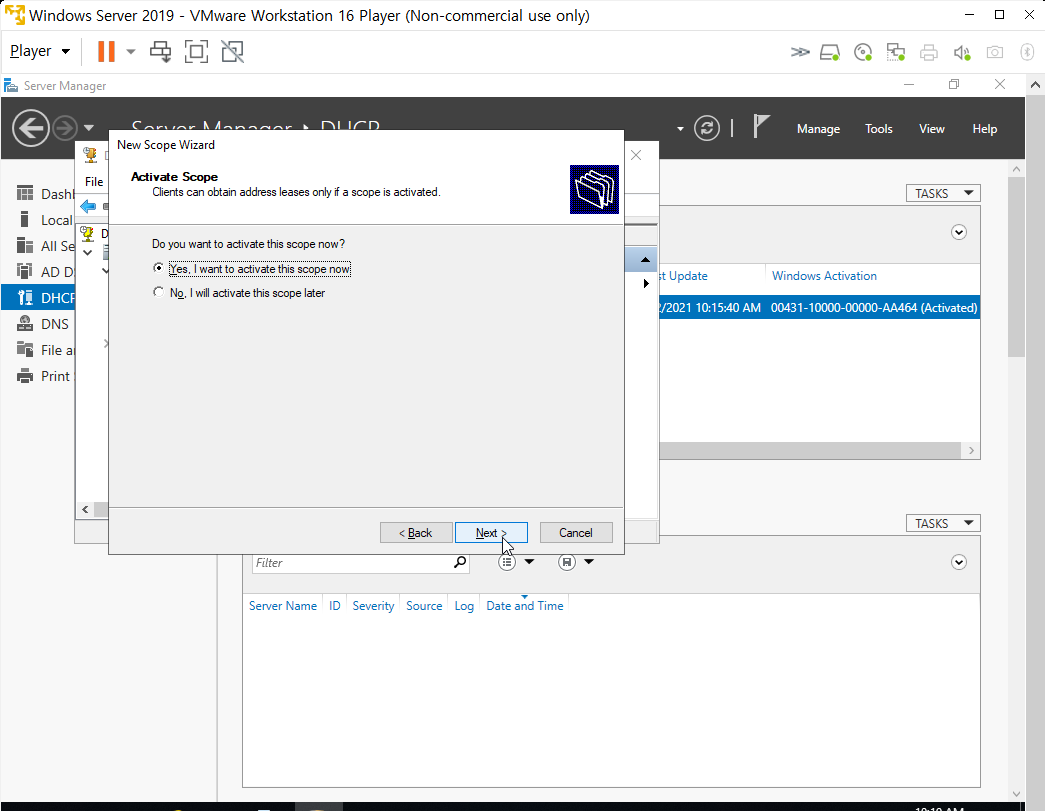Click the Events Filter input field

click(352, 562)
